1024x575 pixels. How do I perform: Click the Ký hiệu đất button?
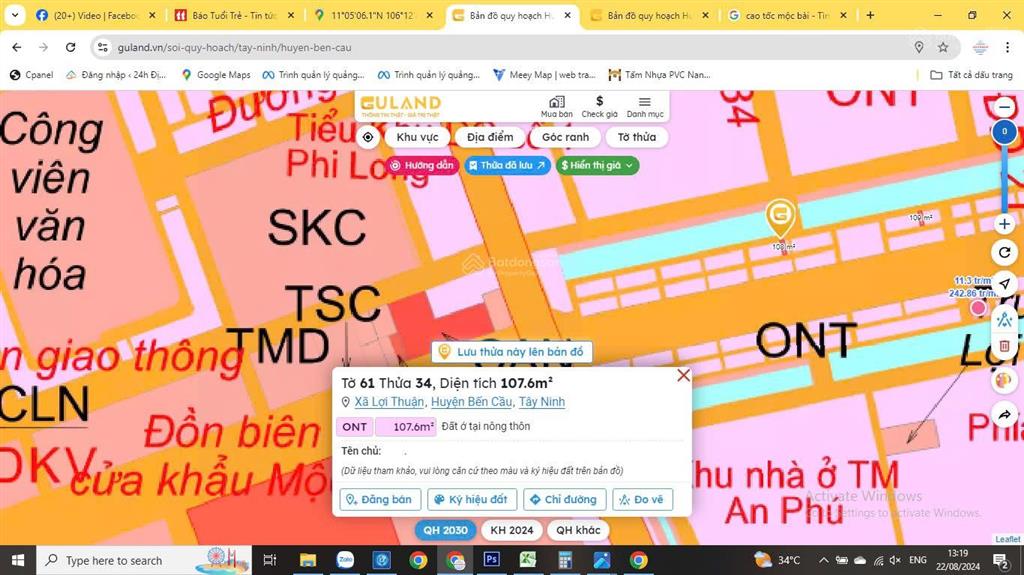(472, 499)
